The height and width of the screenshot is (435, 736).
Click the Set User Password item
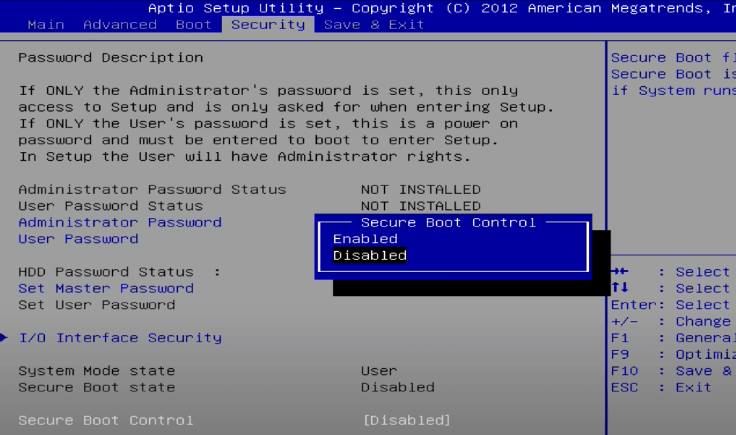[97, 305]
